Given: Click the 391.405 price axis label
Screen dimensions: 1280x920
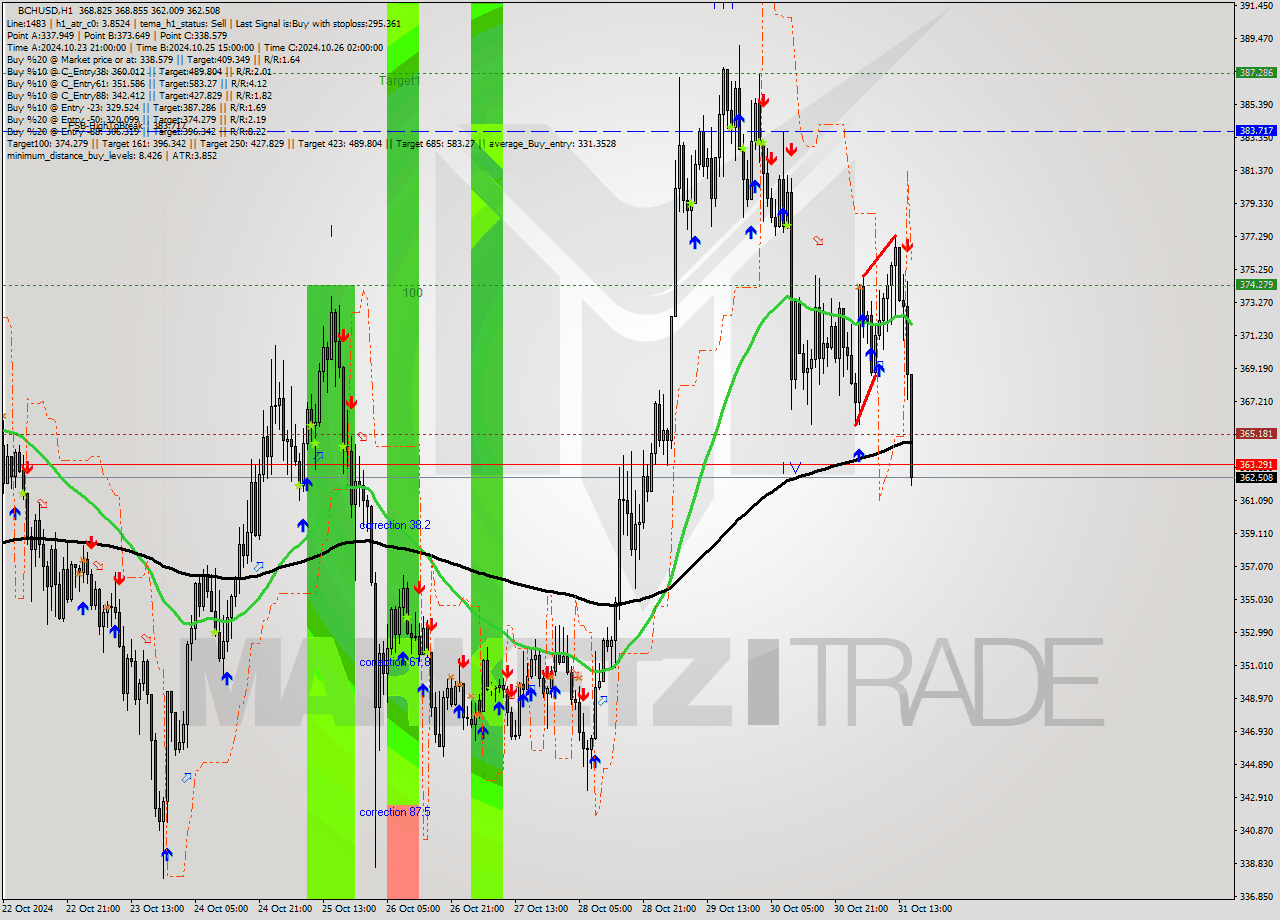Looking at the screenshot, I should pyautogui.click(x=1256, y=6).
